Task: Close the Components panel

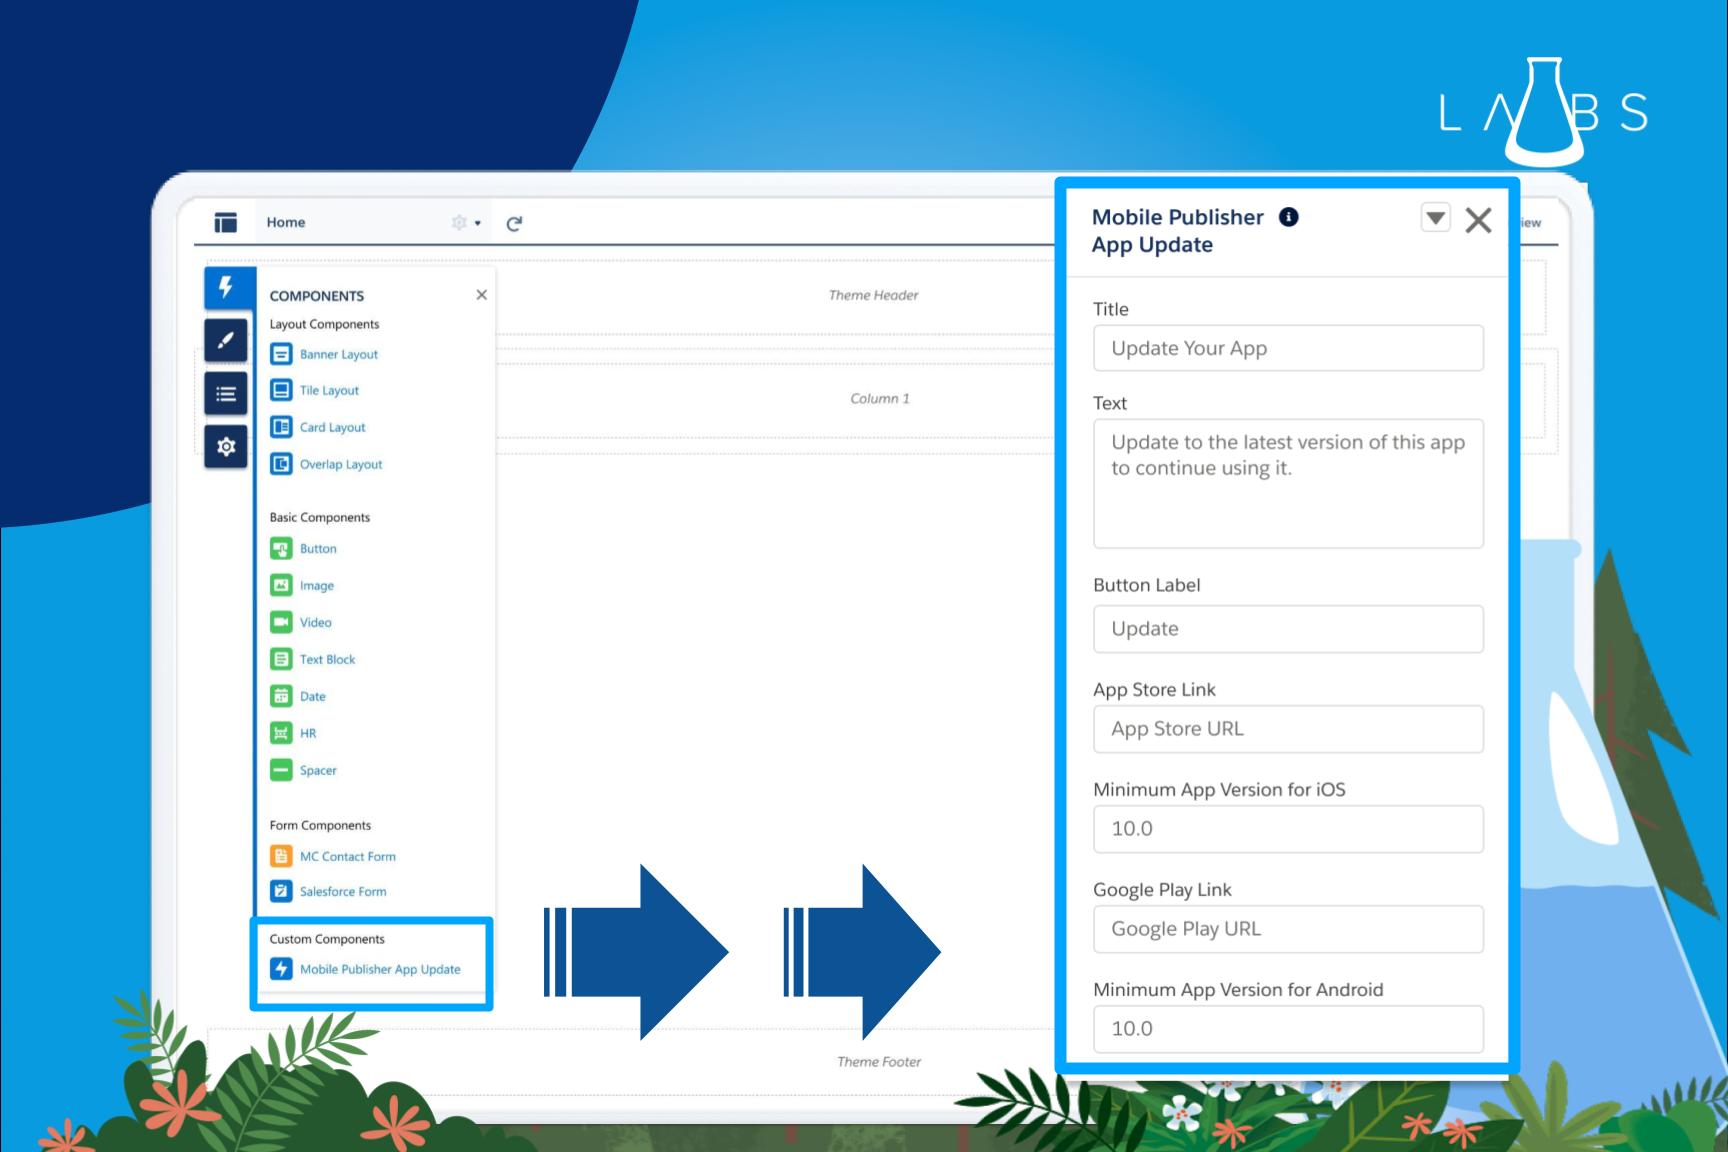Action: [x=482, y=295]
